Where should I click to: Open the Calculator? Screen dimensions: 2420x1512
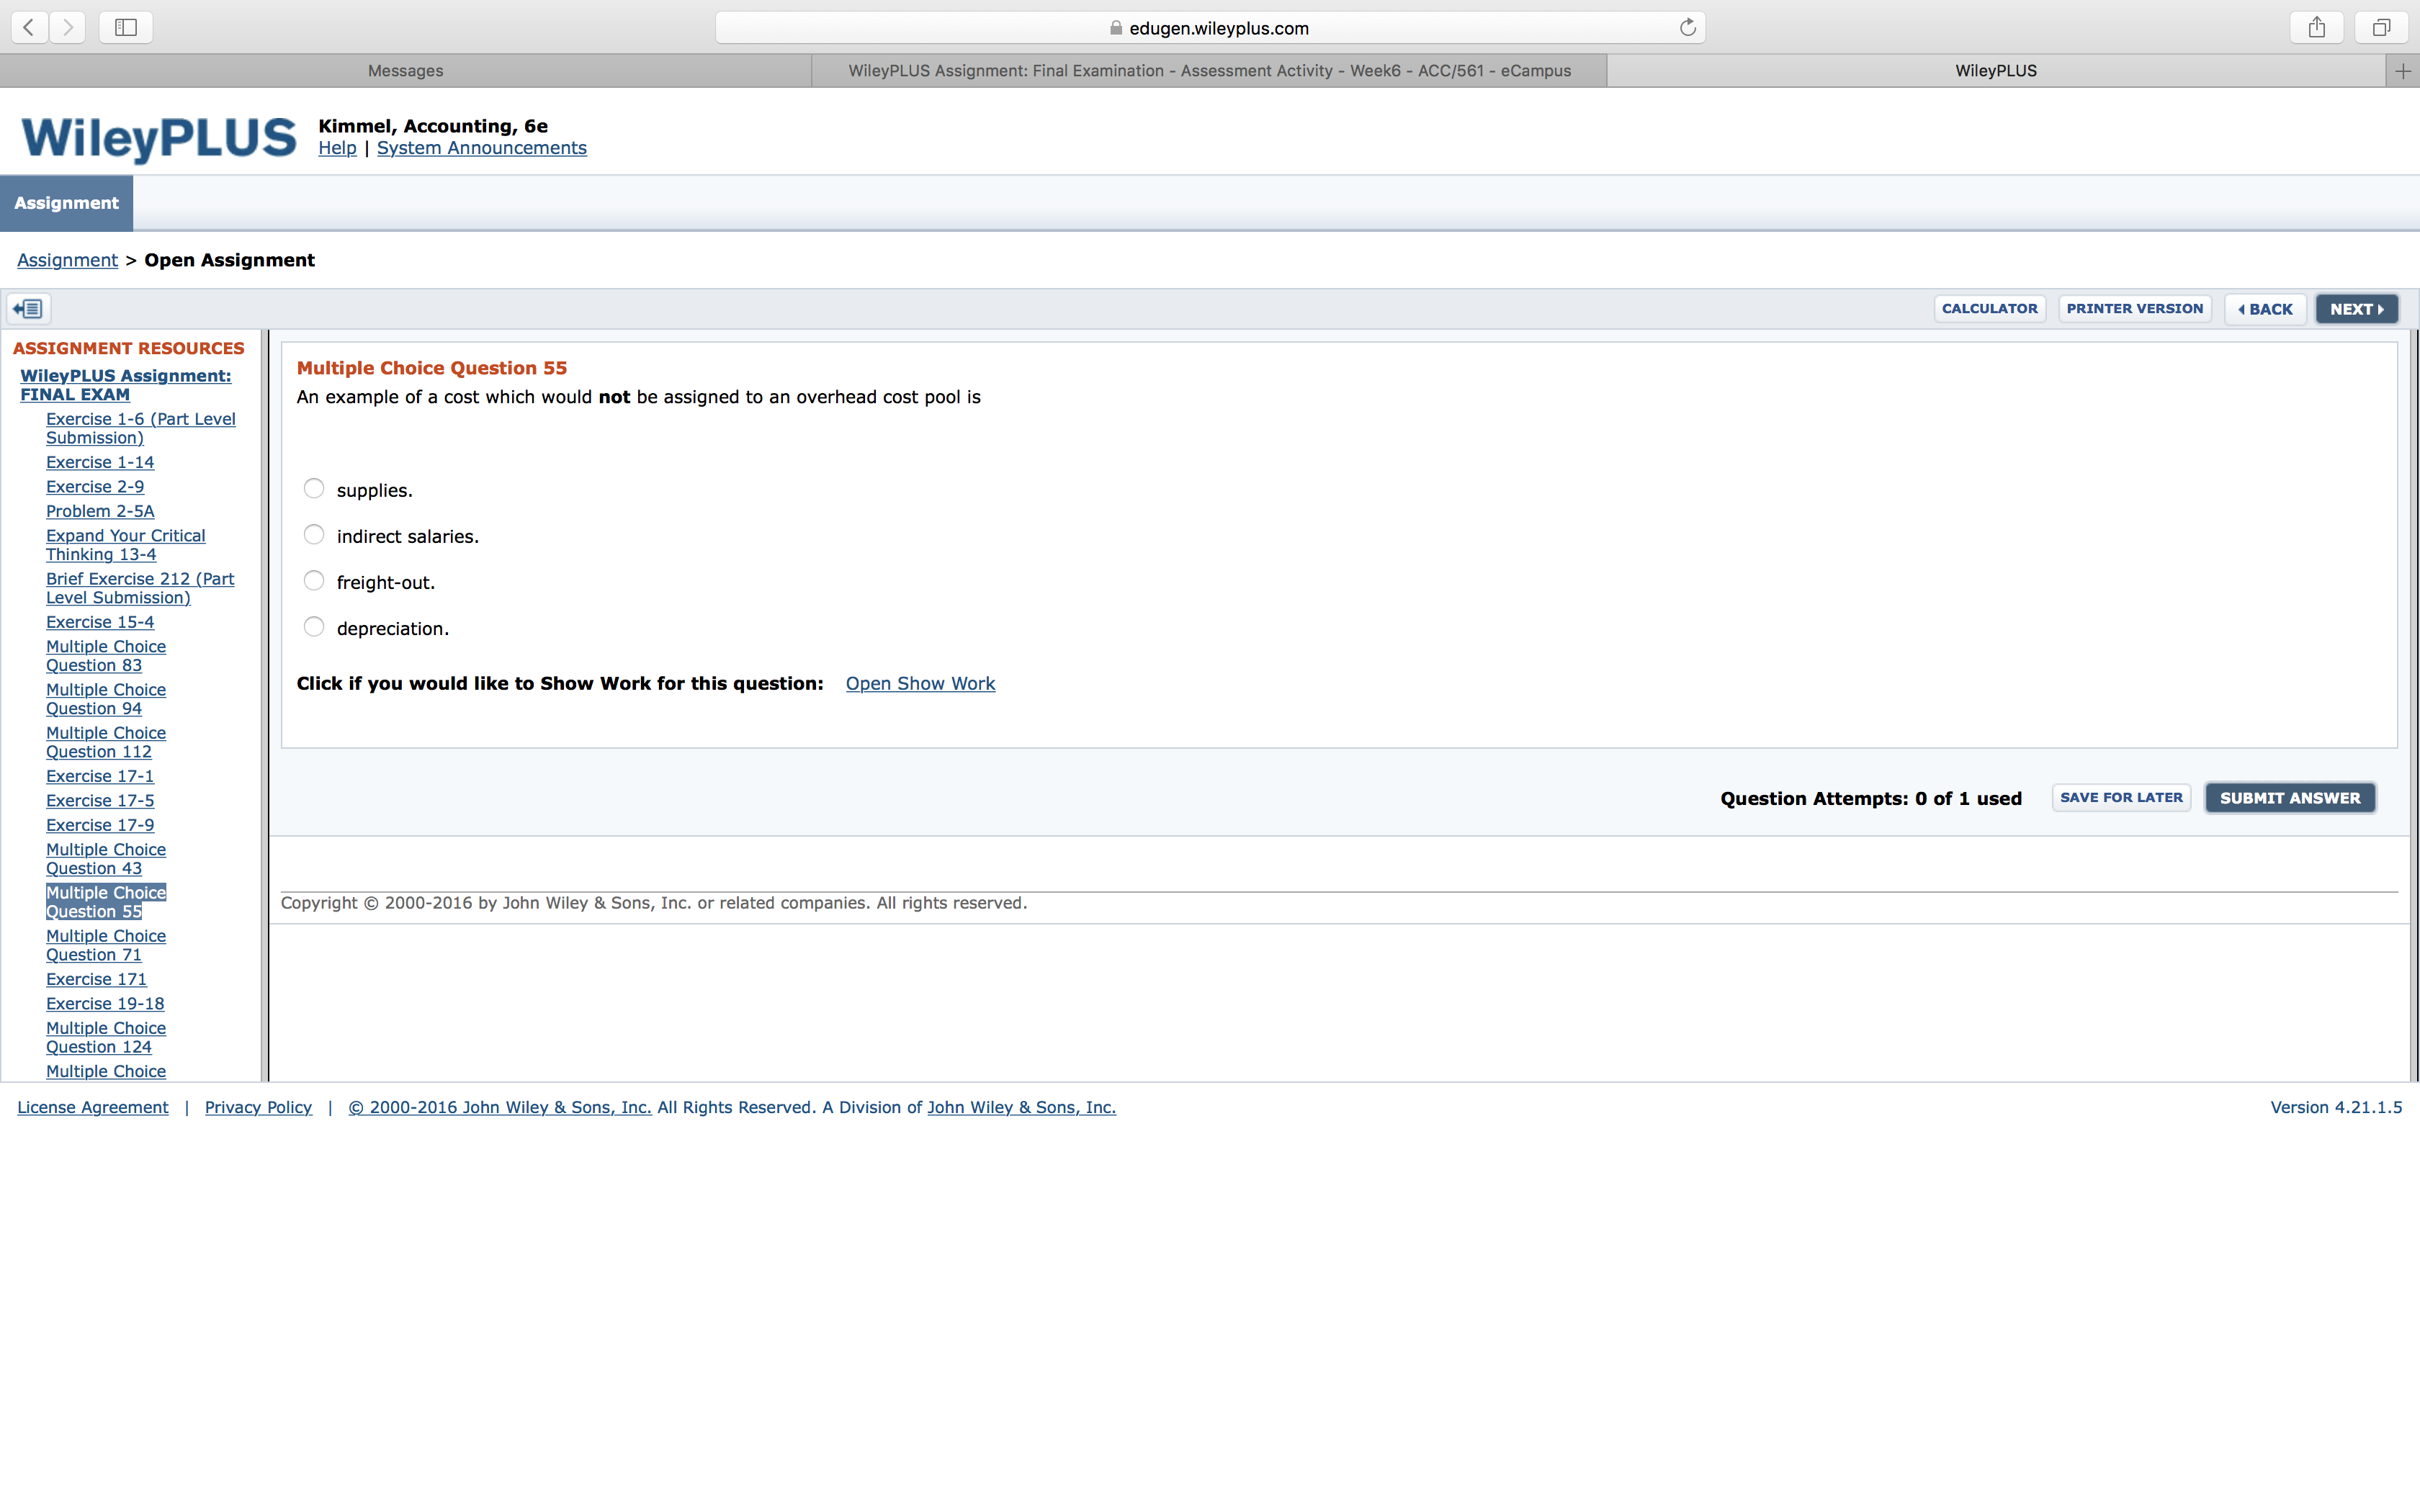[x=1990, y=309]
